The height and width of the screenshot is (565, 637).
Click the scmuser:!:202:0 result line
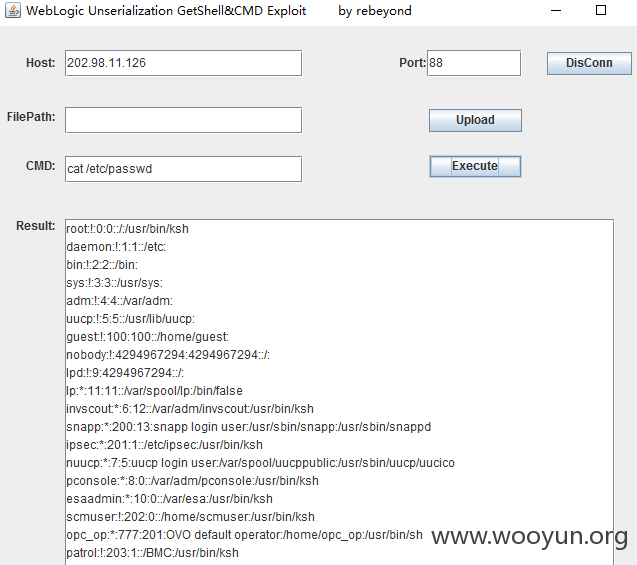pos(191,517)
